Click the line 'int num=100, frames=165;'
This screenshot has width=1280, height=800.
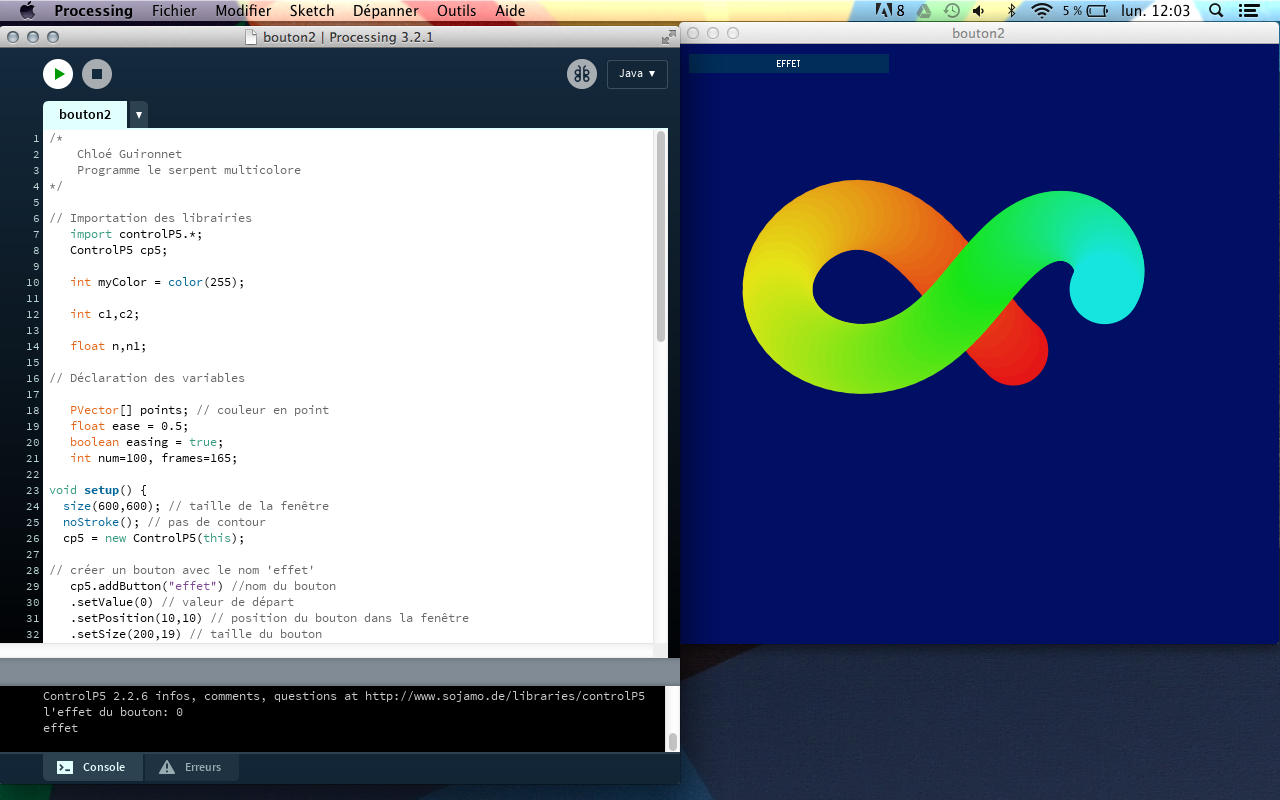(154, 458)
